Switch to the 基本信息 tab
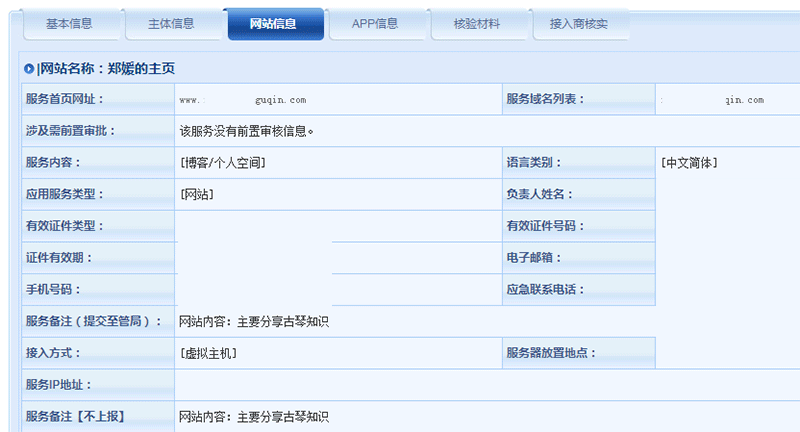The height and width of the screenshot is (432, 800). [x=69, y=23]
